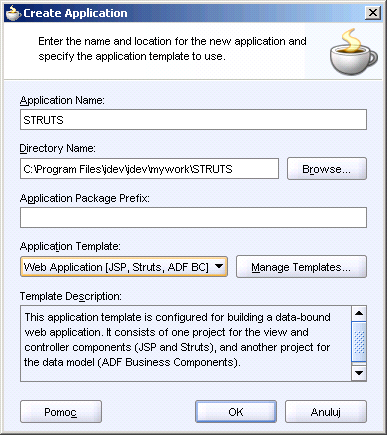Click the description scrollbar up arrow

(359, 313)
